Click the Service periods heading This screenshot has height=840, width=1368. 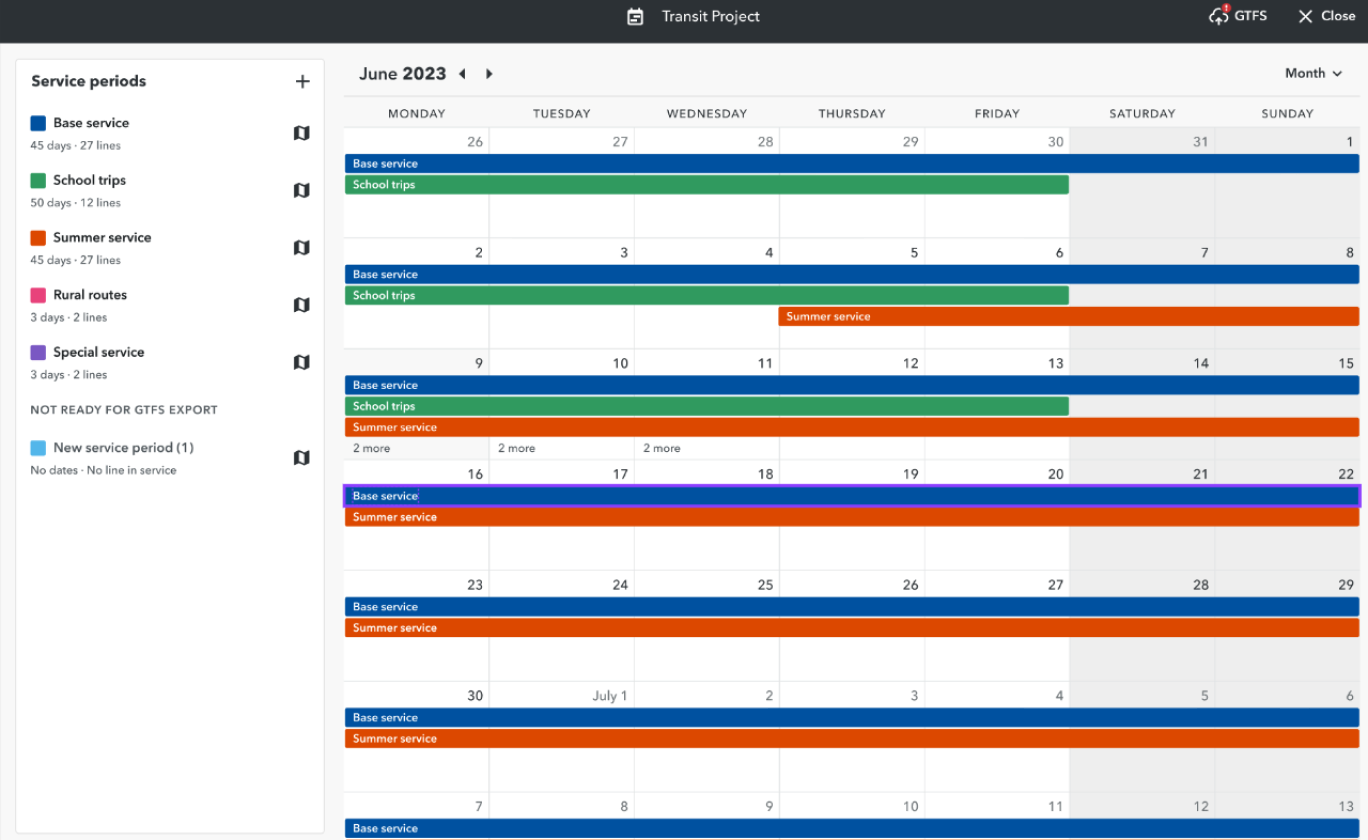pos(89,81)
